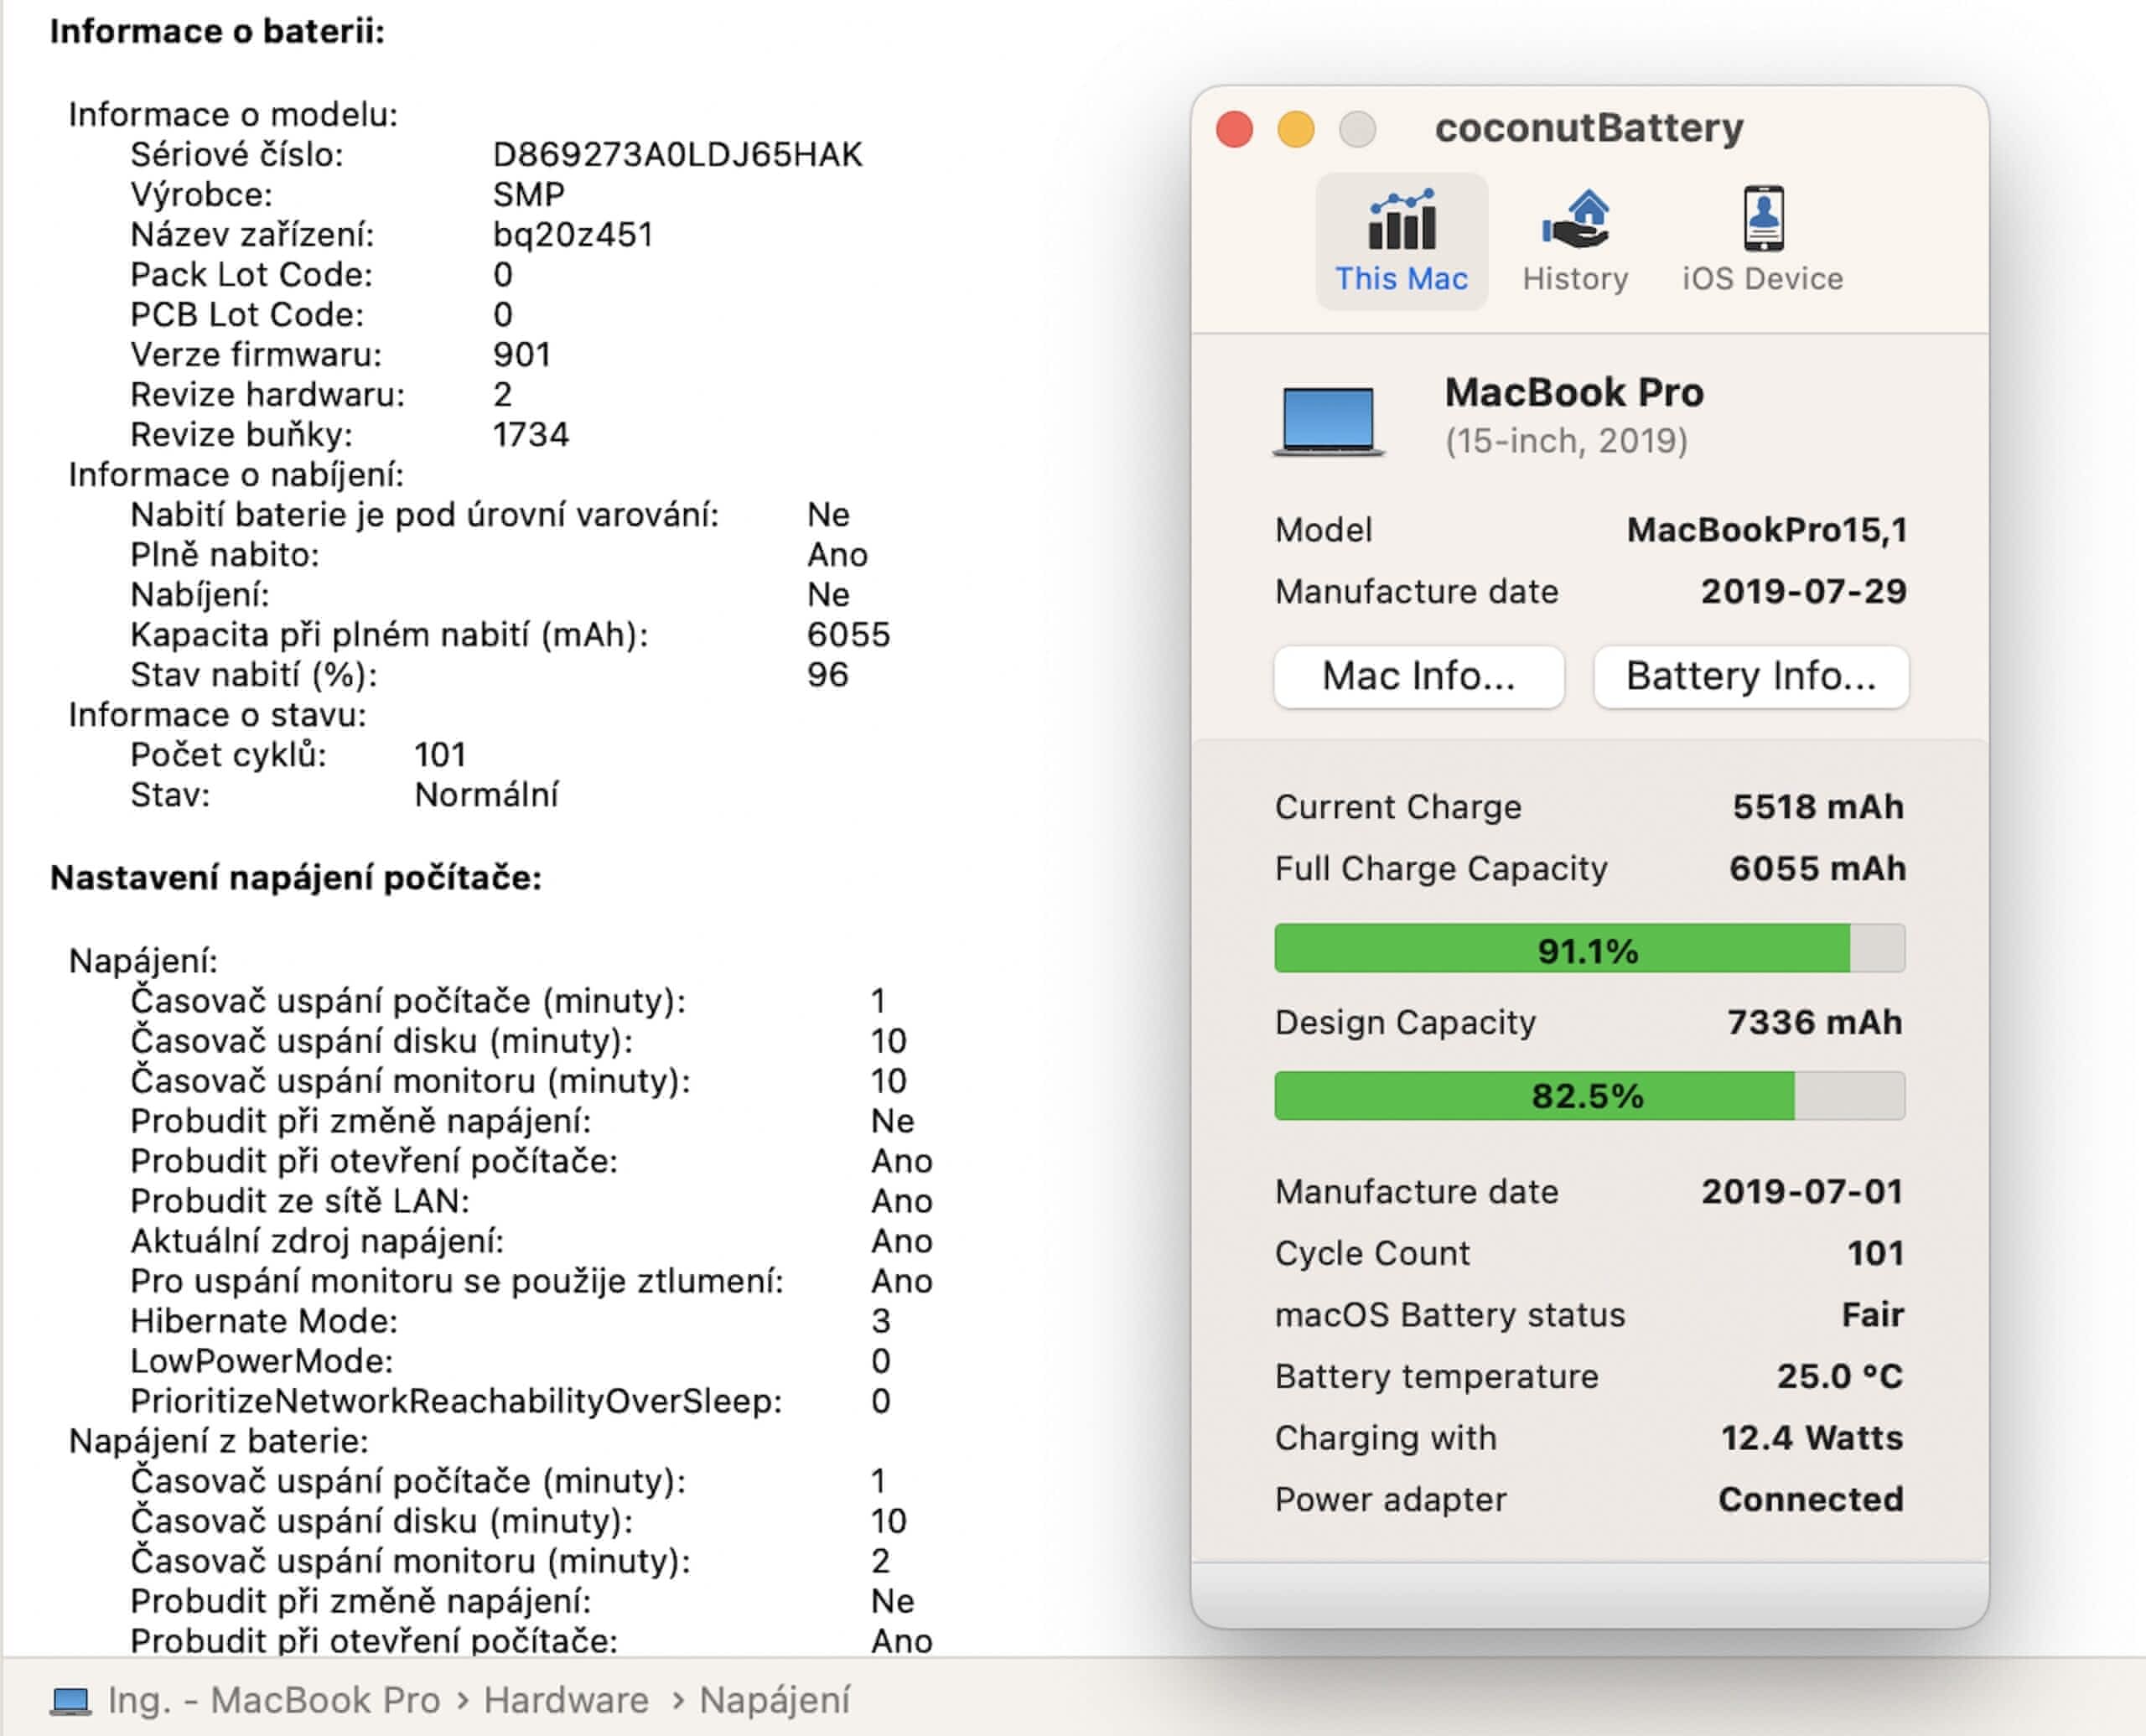Open the History tab icon
Viewport: 2146px width, 1736px height.
pos(1575,220)
